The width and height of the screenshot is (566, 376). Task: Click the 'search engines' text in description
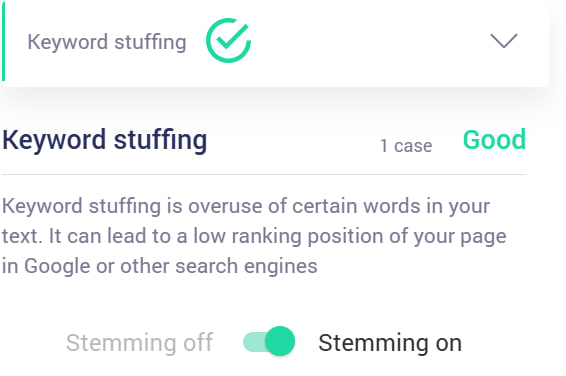click(246, 266)
